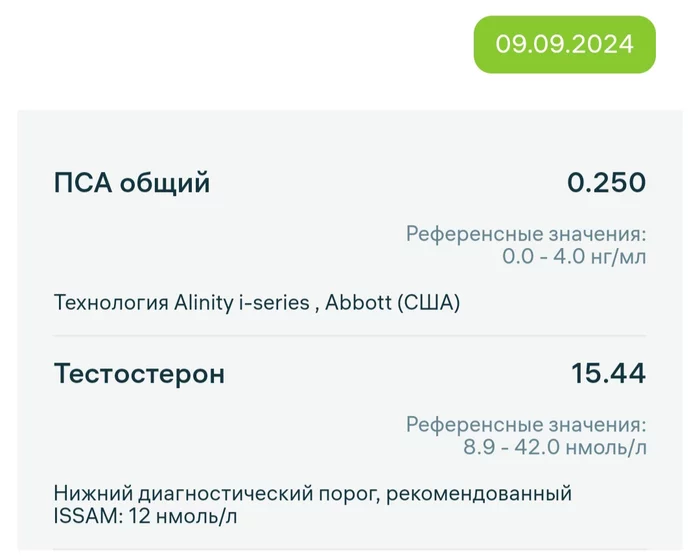Click the 0.0 - 4.0 нг/мл range
The image size is (700, 556).
point(574,257)
